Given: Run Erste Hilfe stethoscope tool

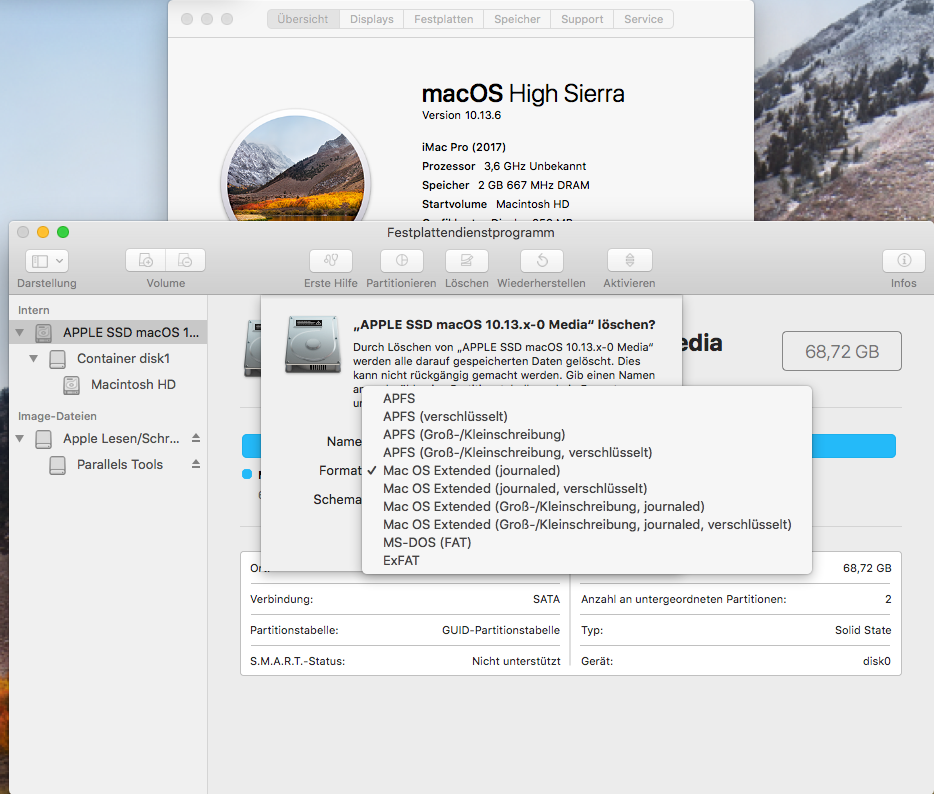Looking at the screenshot, I should point(331,261).
